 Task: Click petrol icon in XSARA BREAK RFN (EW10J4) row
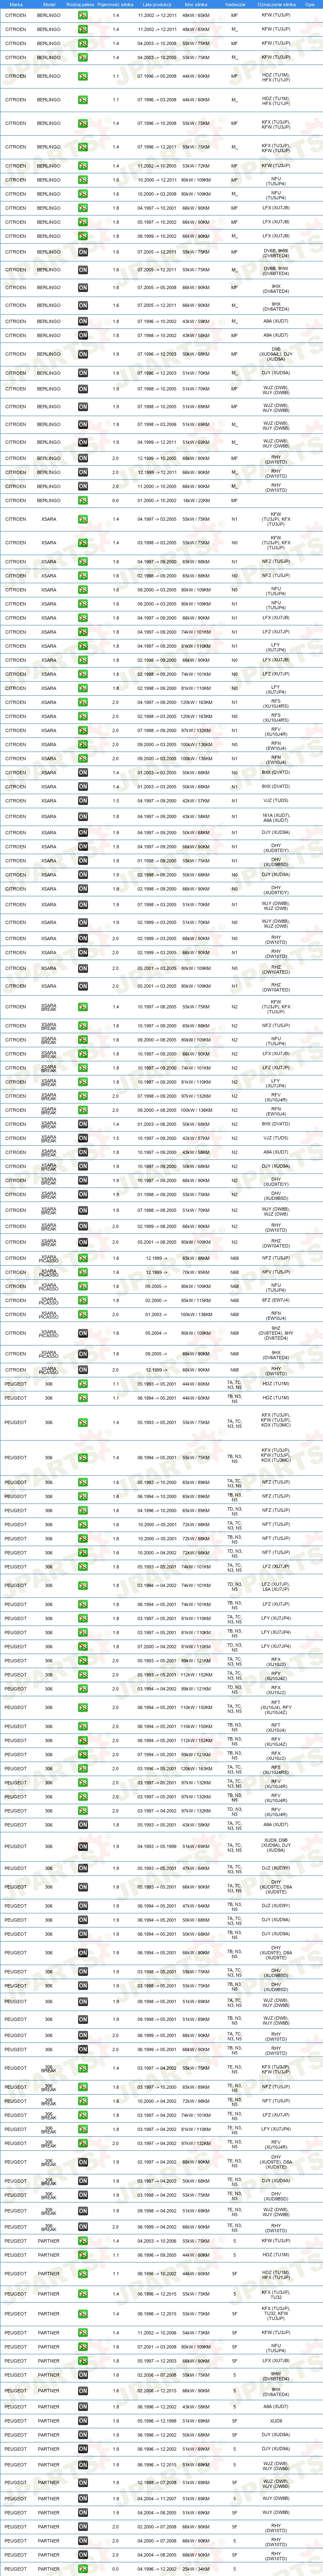click(83, 1110)
